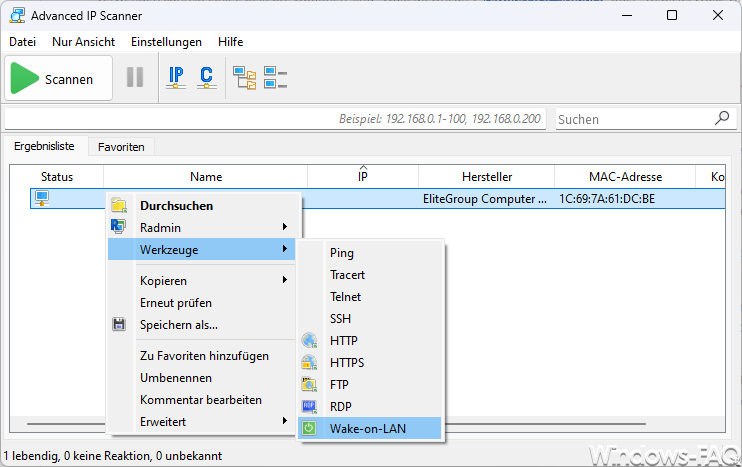The image size is (742, 467).
Task: Click the globe icon next to HTTP
Action: (x=309, y=340)
